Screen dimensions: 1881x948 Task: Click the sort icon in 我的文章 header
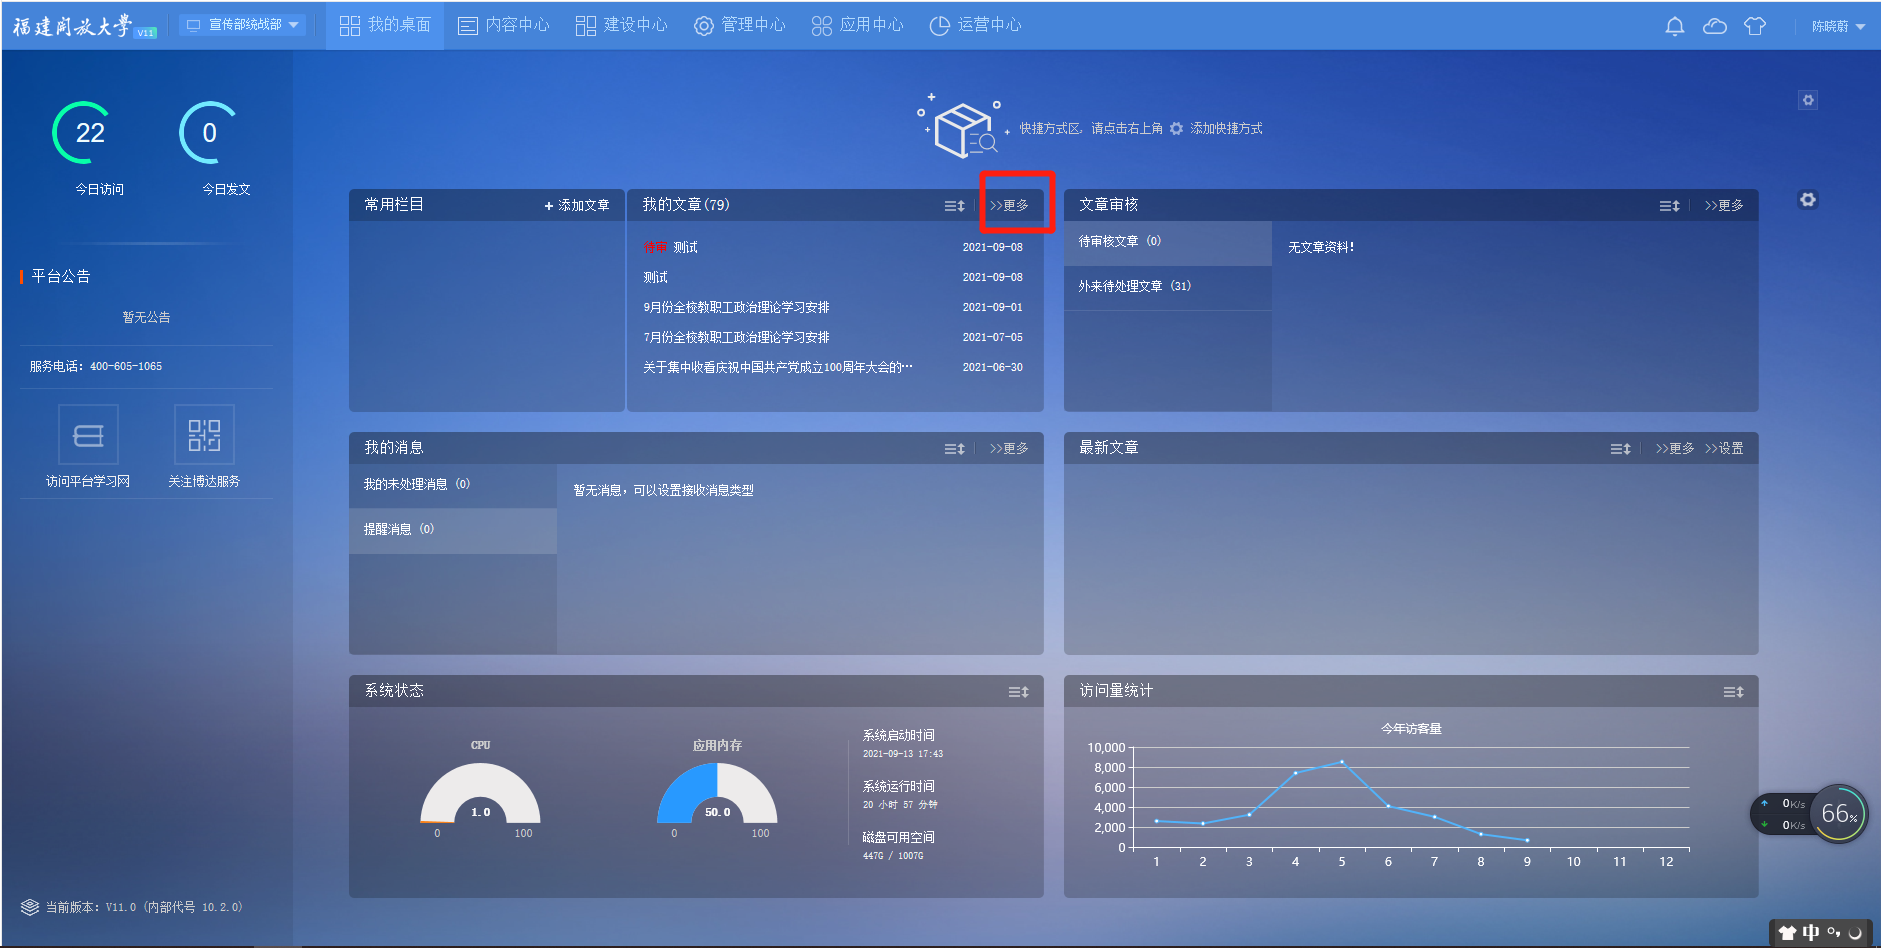954,206
